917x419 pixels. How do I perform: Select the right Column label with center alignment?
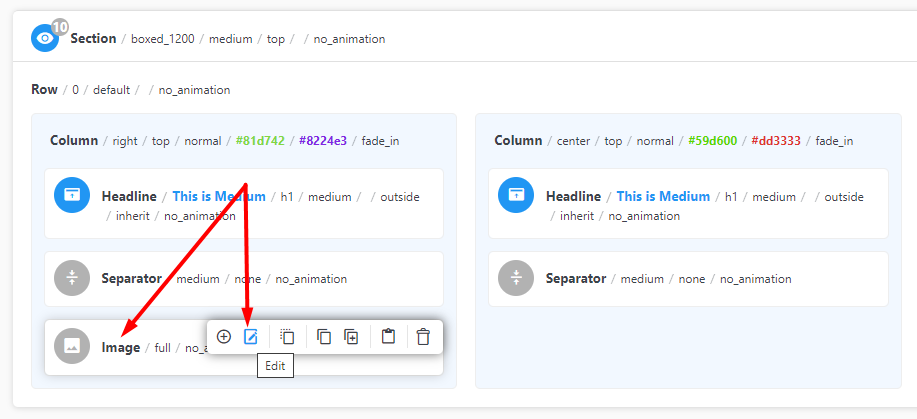tap(518, 140)
